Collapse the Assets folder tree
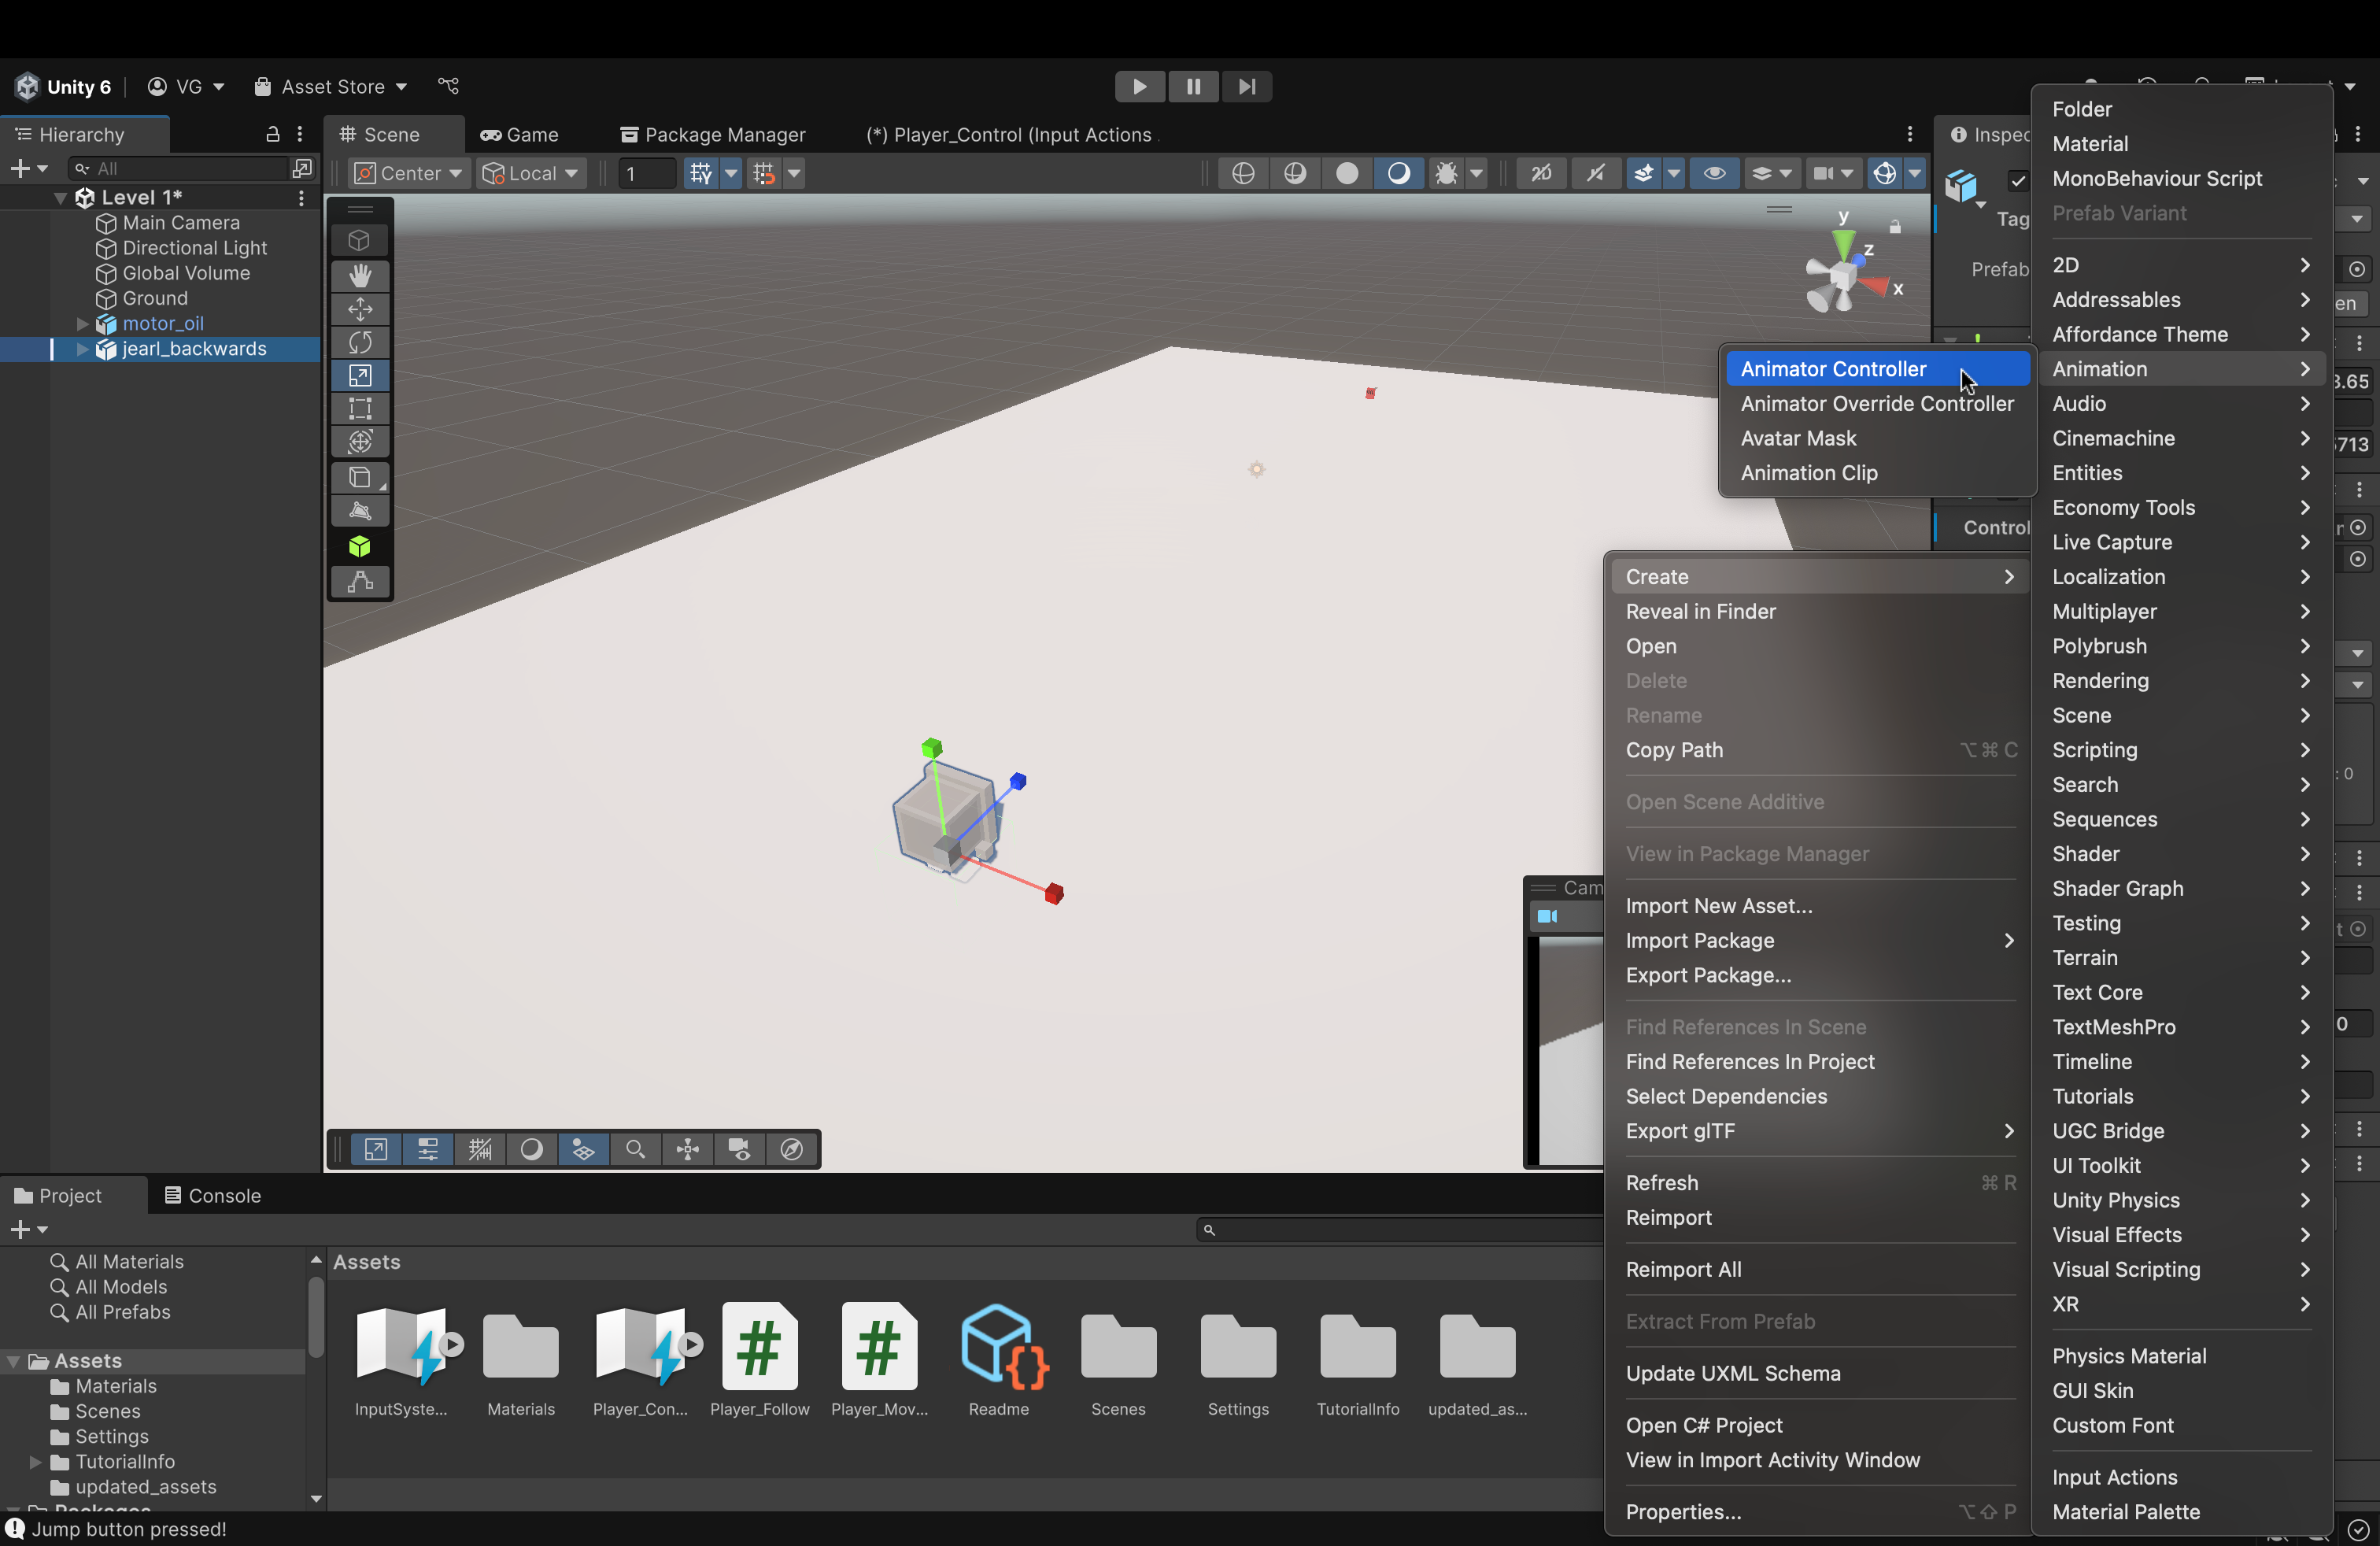The width and height of the screenshot is (2380, 1546). point(14,1362)
